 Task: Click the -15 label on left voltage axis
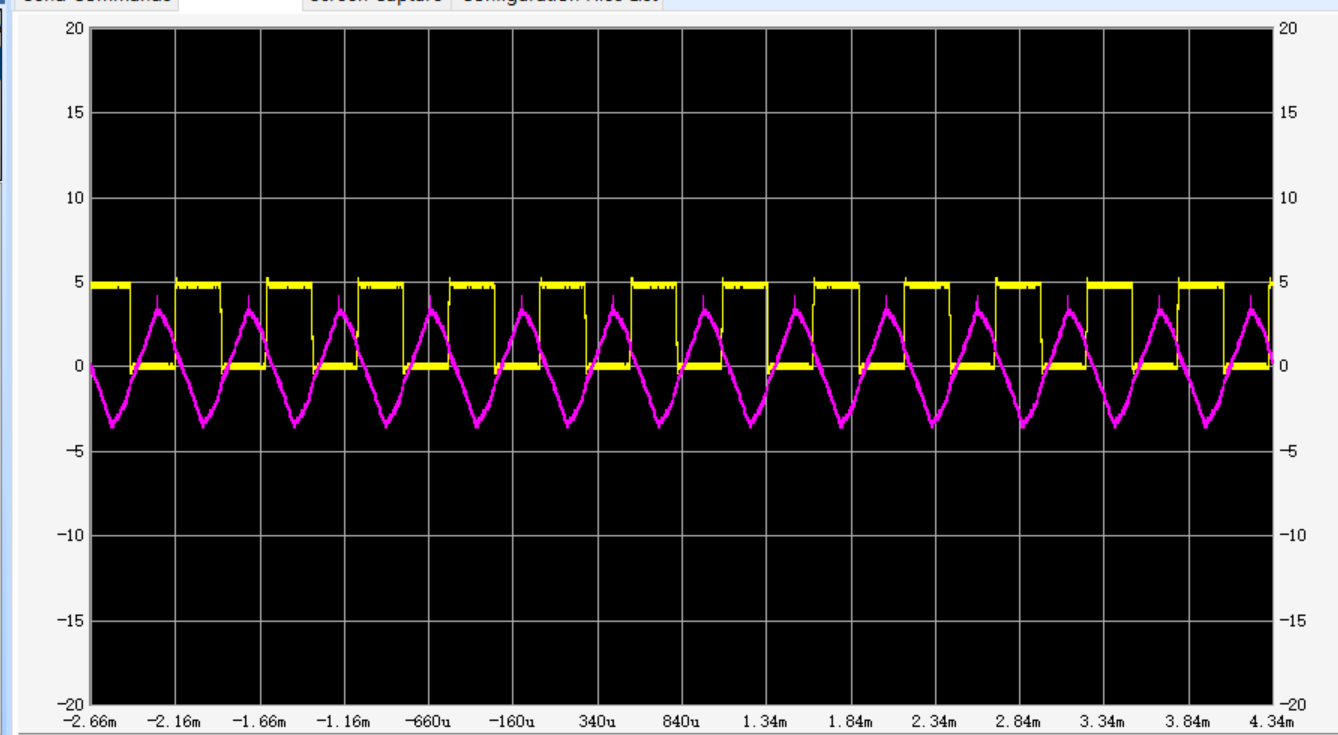point(70,621)
